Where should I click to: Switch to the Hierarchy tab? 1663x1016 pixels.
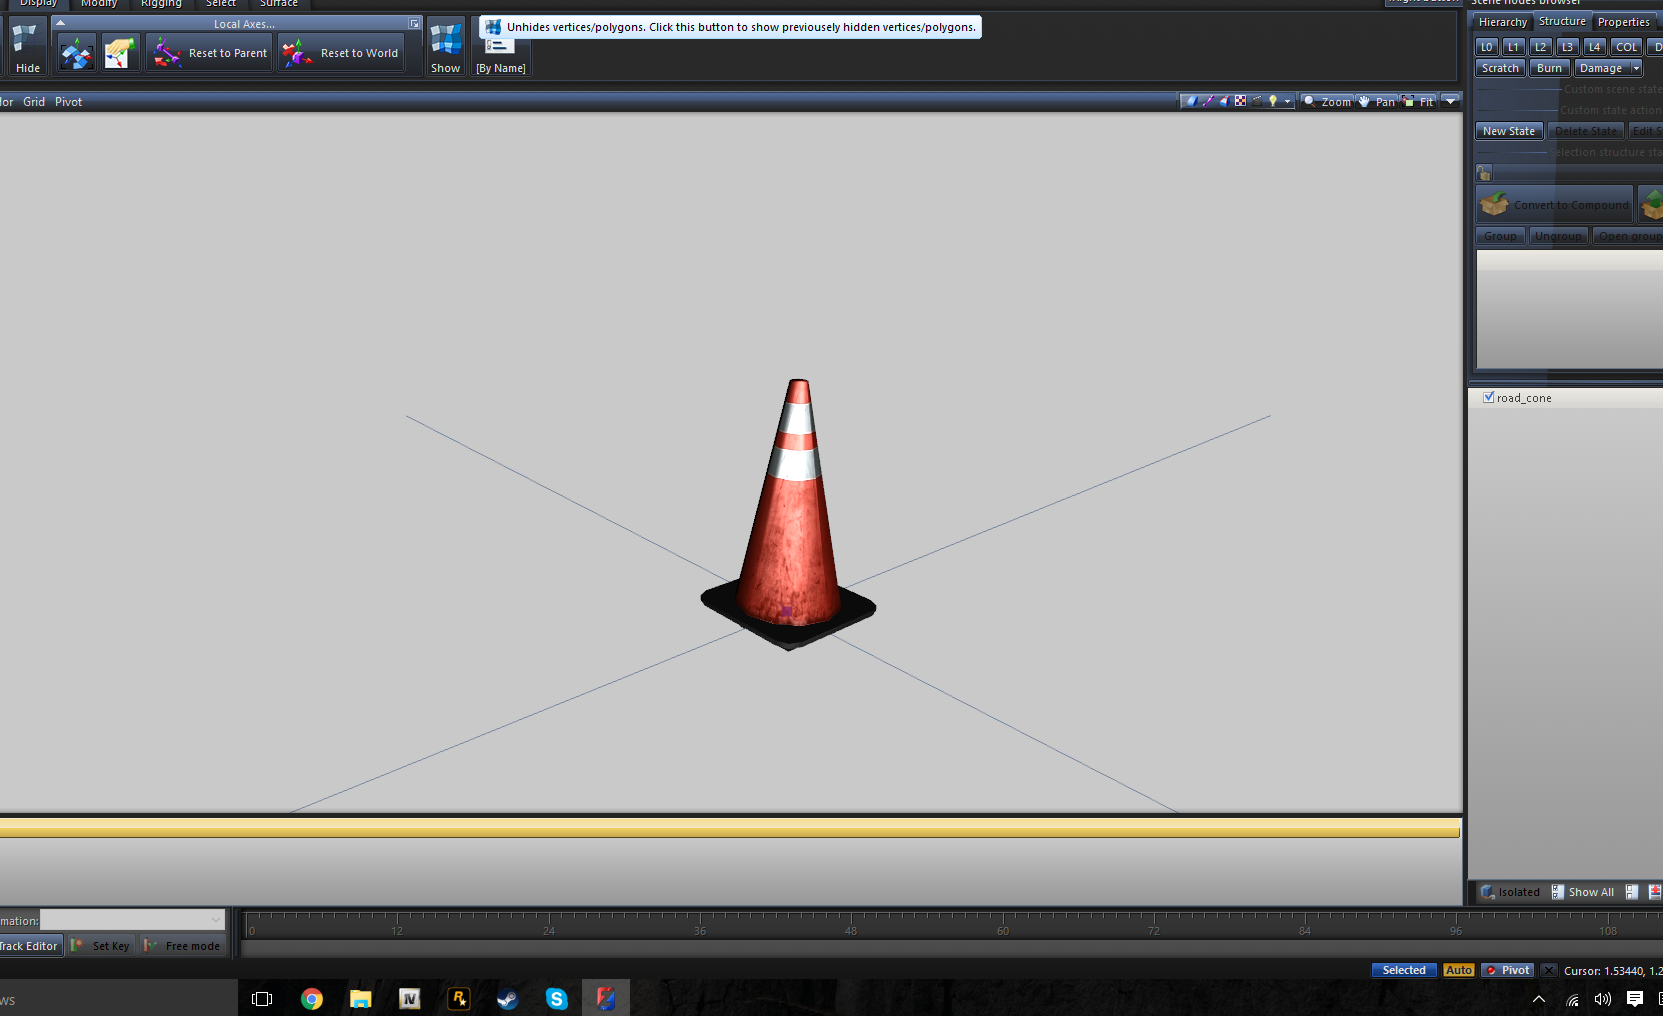[1502, 22]
